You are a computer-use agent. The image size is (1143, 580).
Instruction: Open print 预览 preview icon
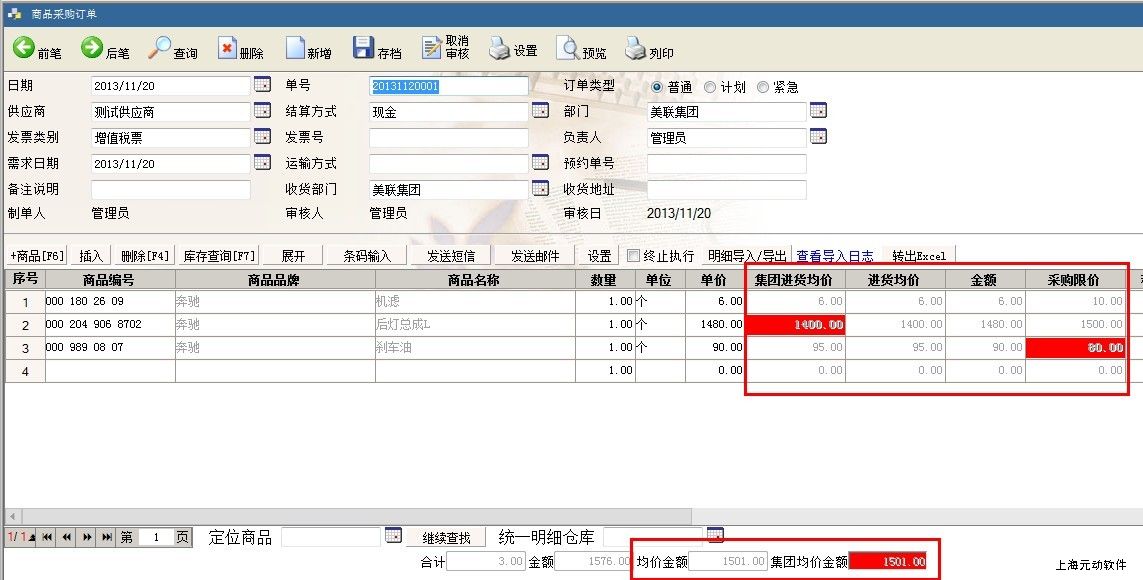coord(567,48)
